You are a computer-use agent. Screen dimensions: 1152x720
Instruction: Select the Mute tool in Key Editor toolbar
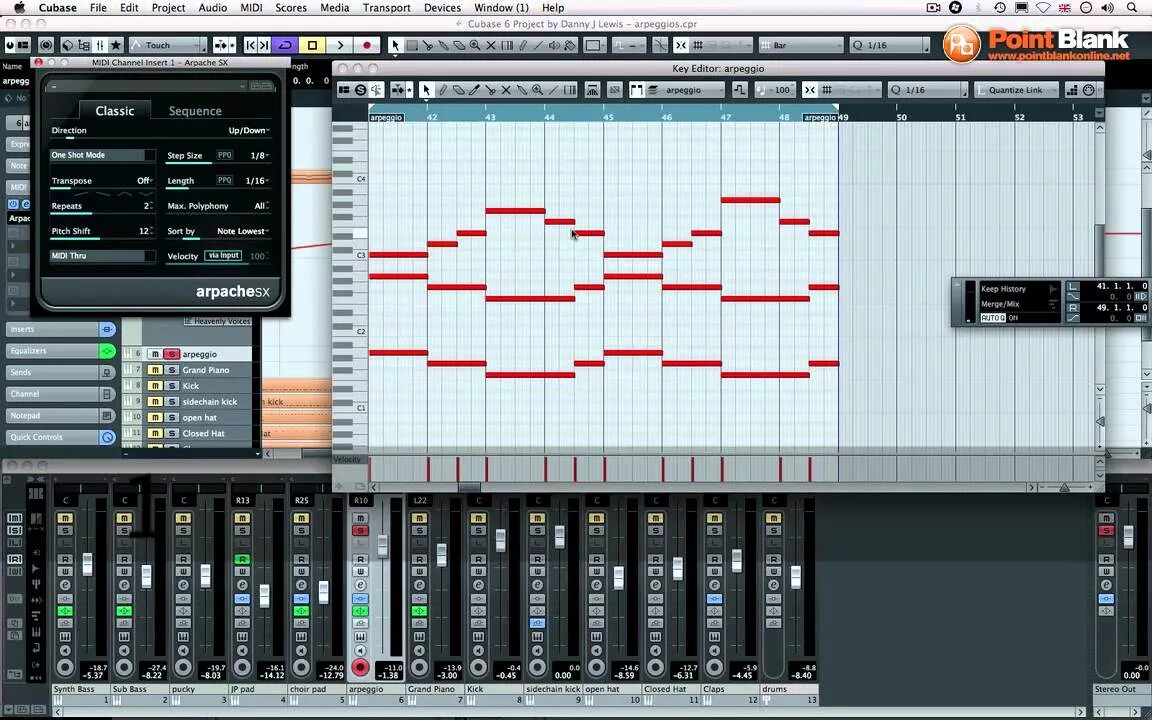(x=506, y=90)
